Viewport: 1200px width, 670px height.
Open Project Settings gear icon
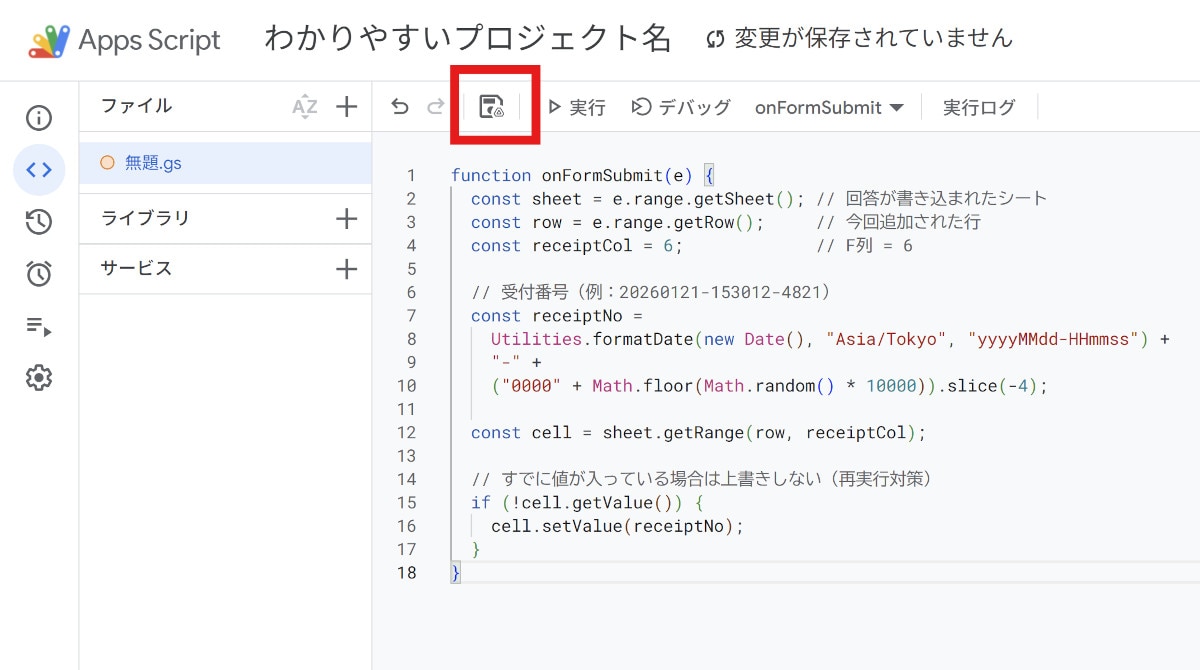(x=39, y=378)
